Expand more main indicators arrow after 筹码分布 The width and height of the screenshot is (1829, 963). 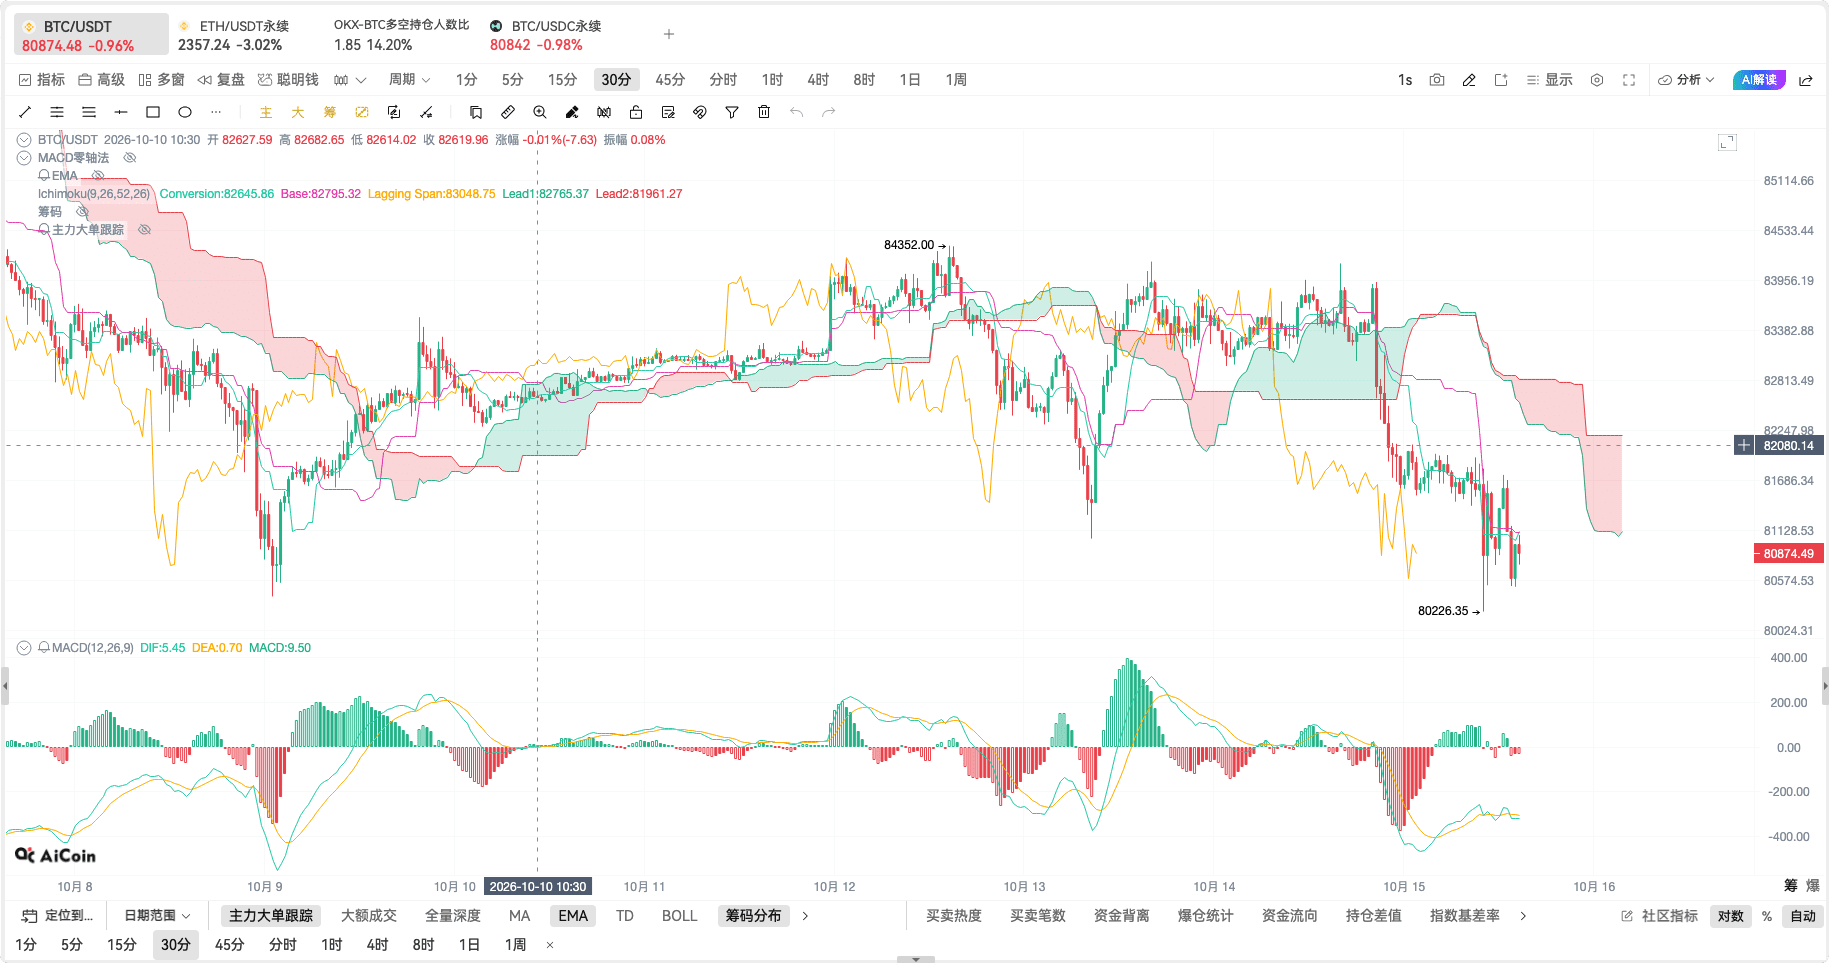pyautogui.click(x=806, y=916)
